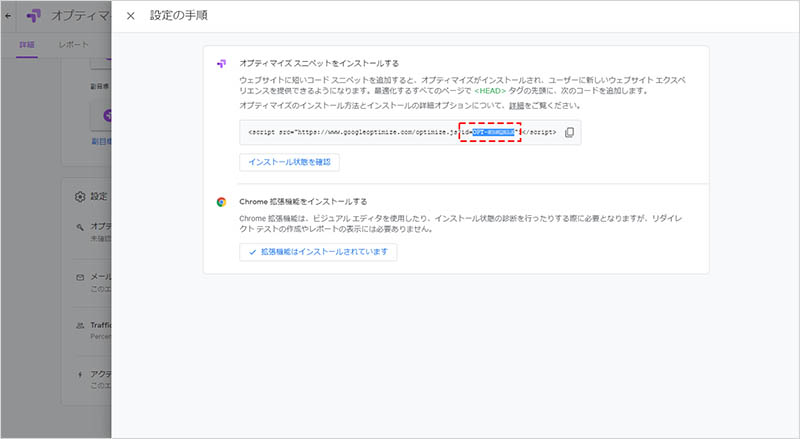
Task: Click the 設定 gear icon in background
Action: 82,196
